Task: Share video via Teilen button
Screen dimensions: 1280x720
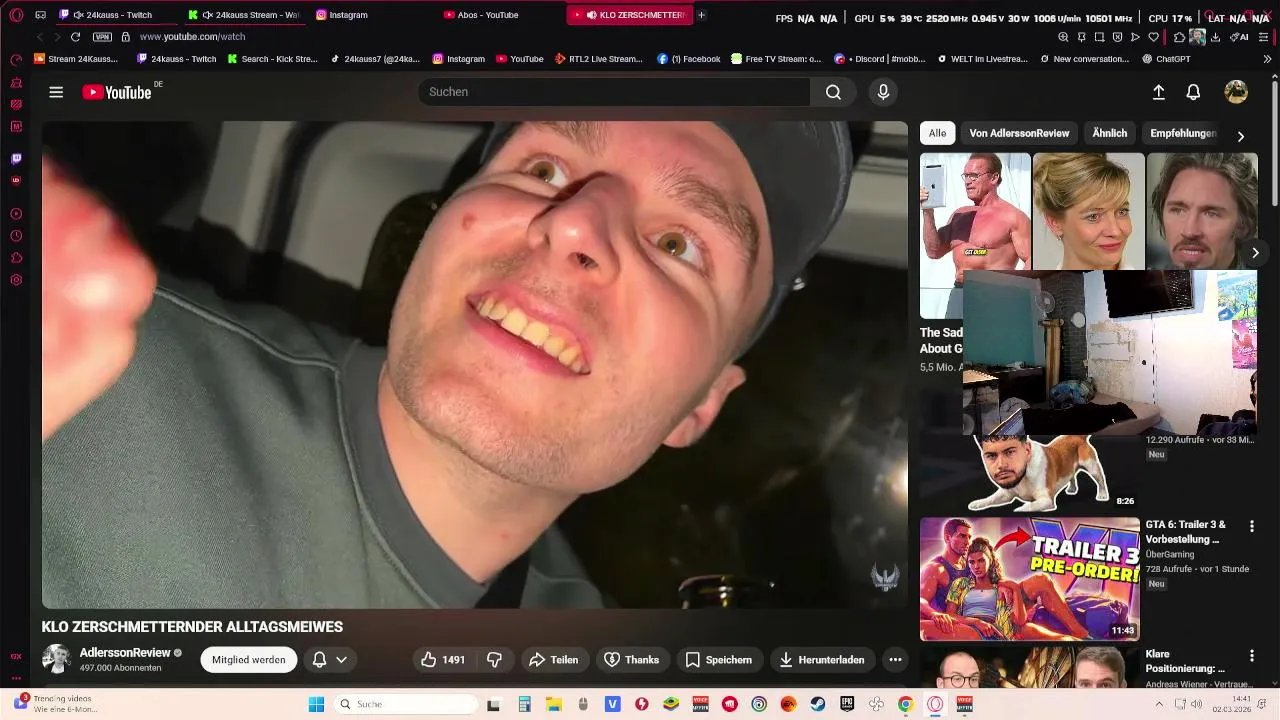Action: [554, 660]
